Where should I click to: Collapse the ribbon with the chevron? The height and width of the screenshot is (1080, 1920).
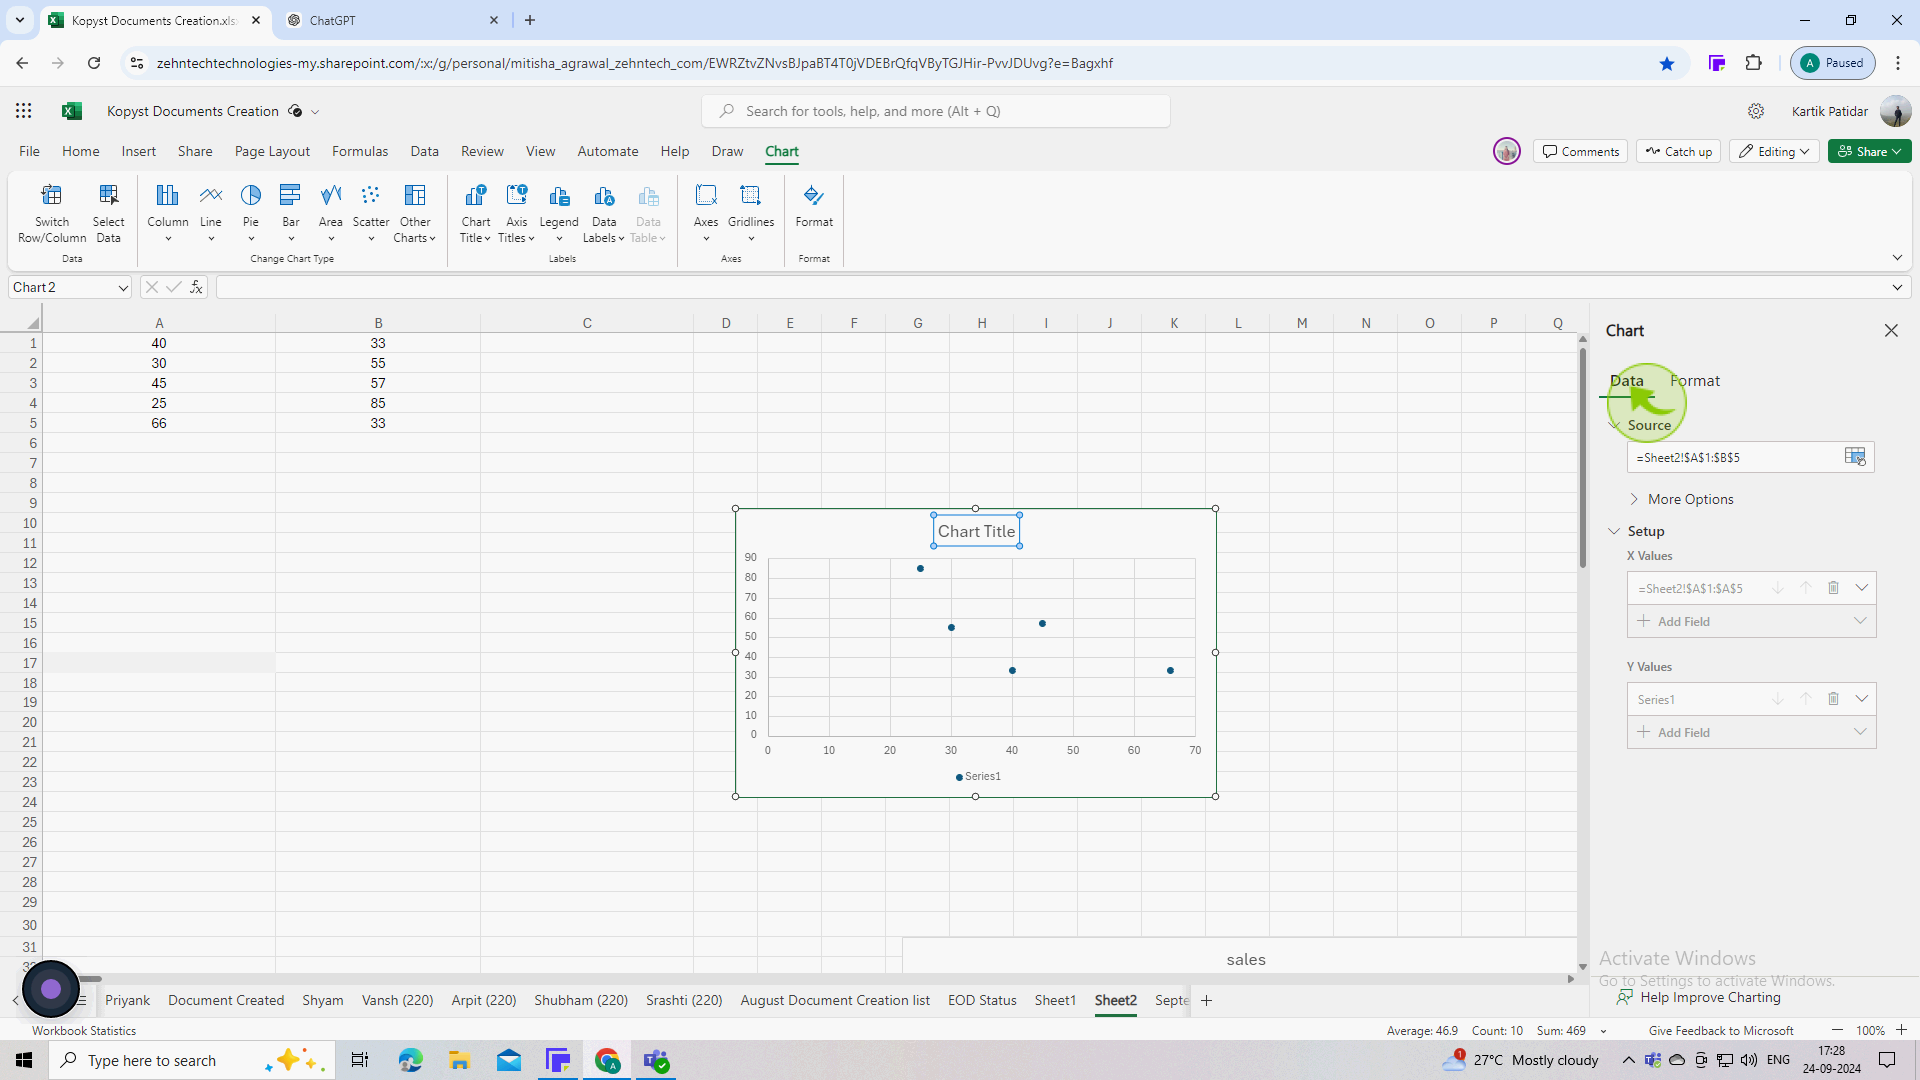tap(1897, 258)
